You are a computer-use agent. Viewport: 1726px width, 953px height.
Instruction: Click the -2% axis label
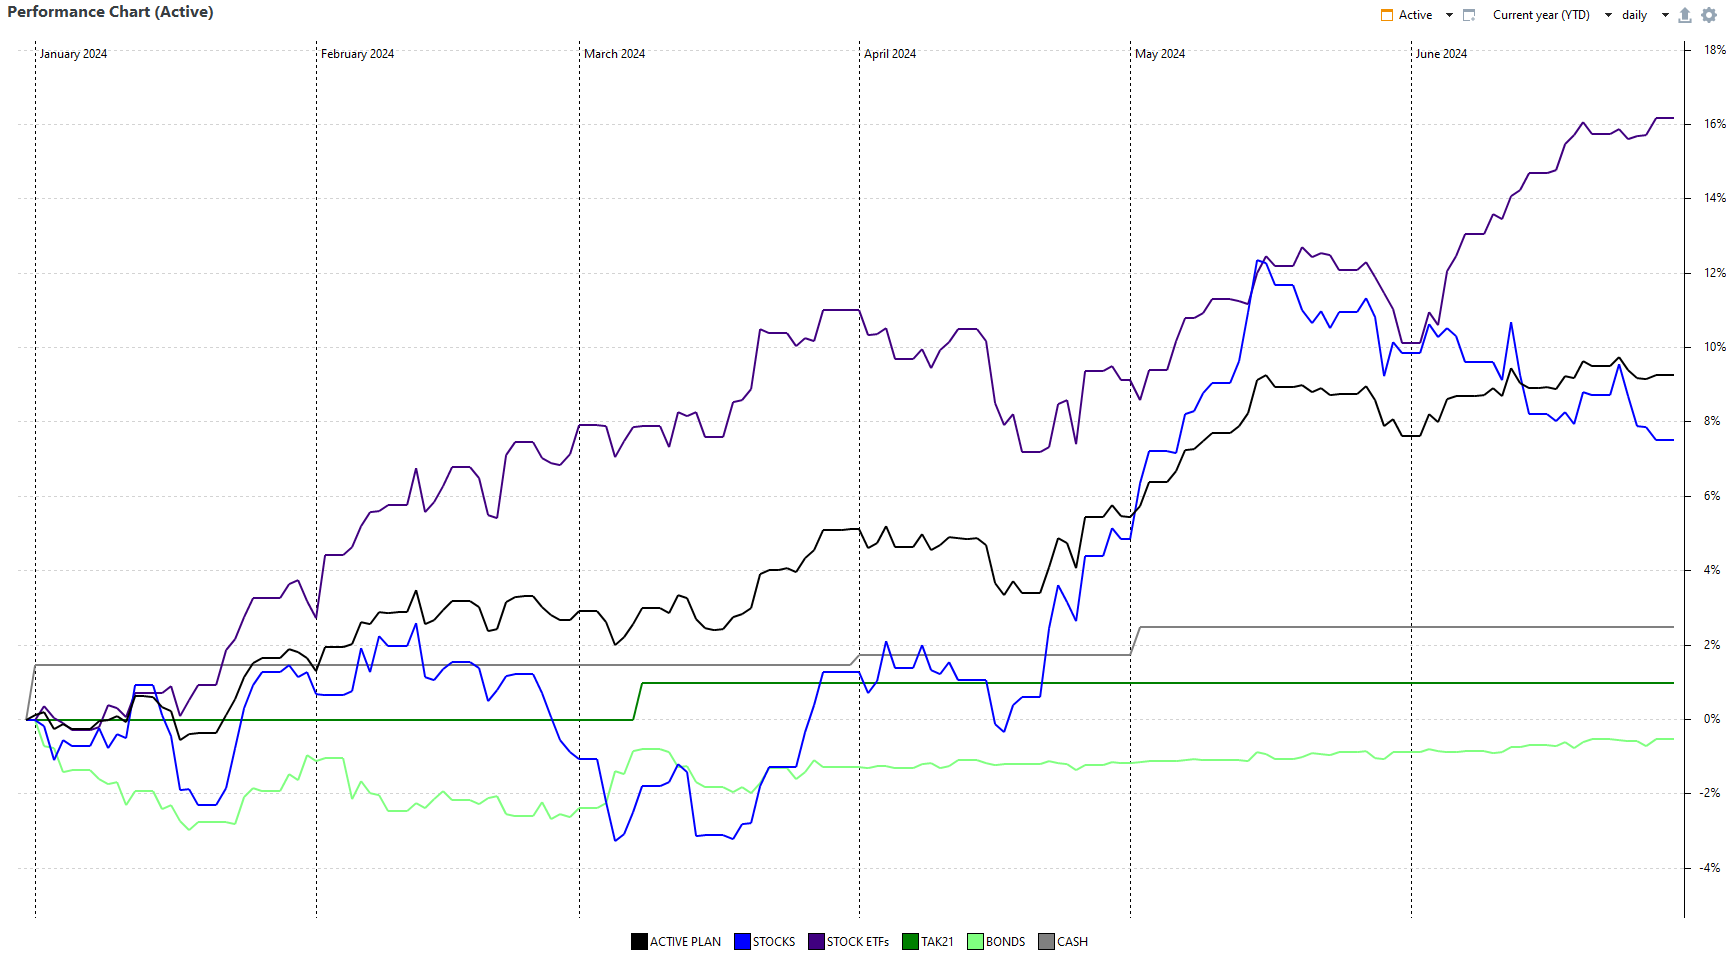(1710, 793)
